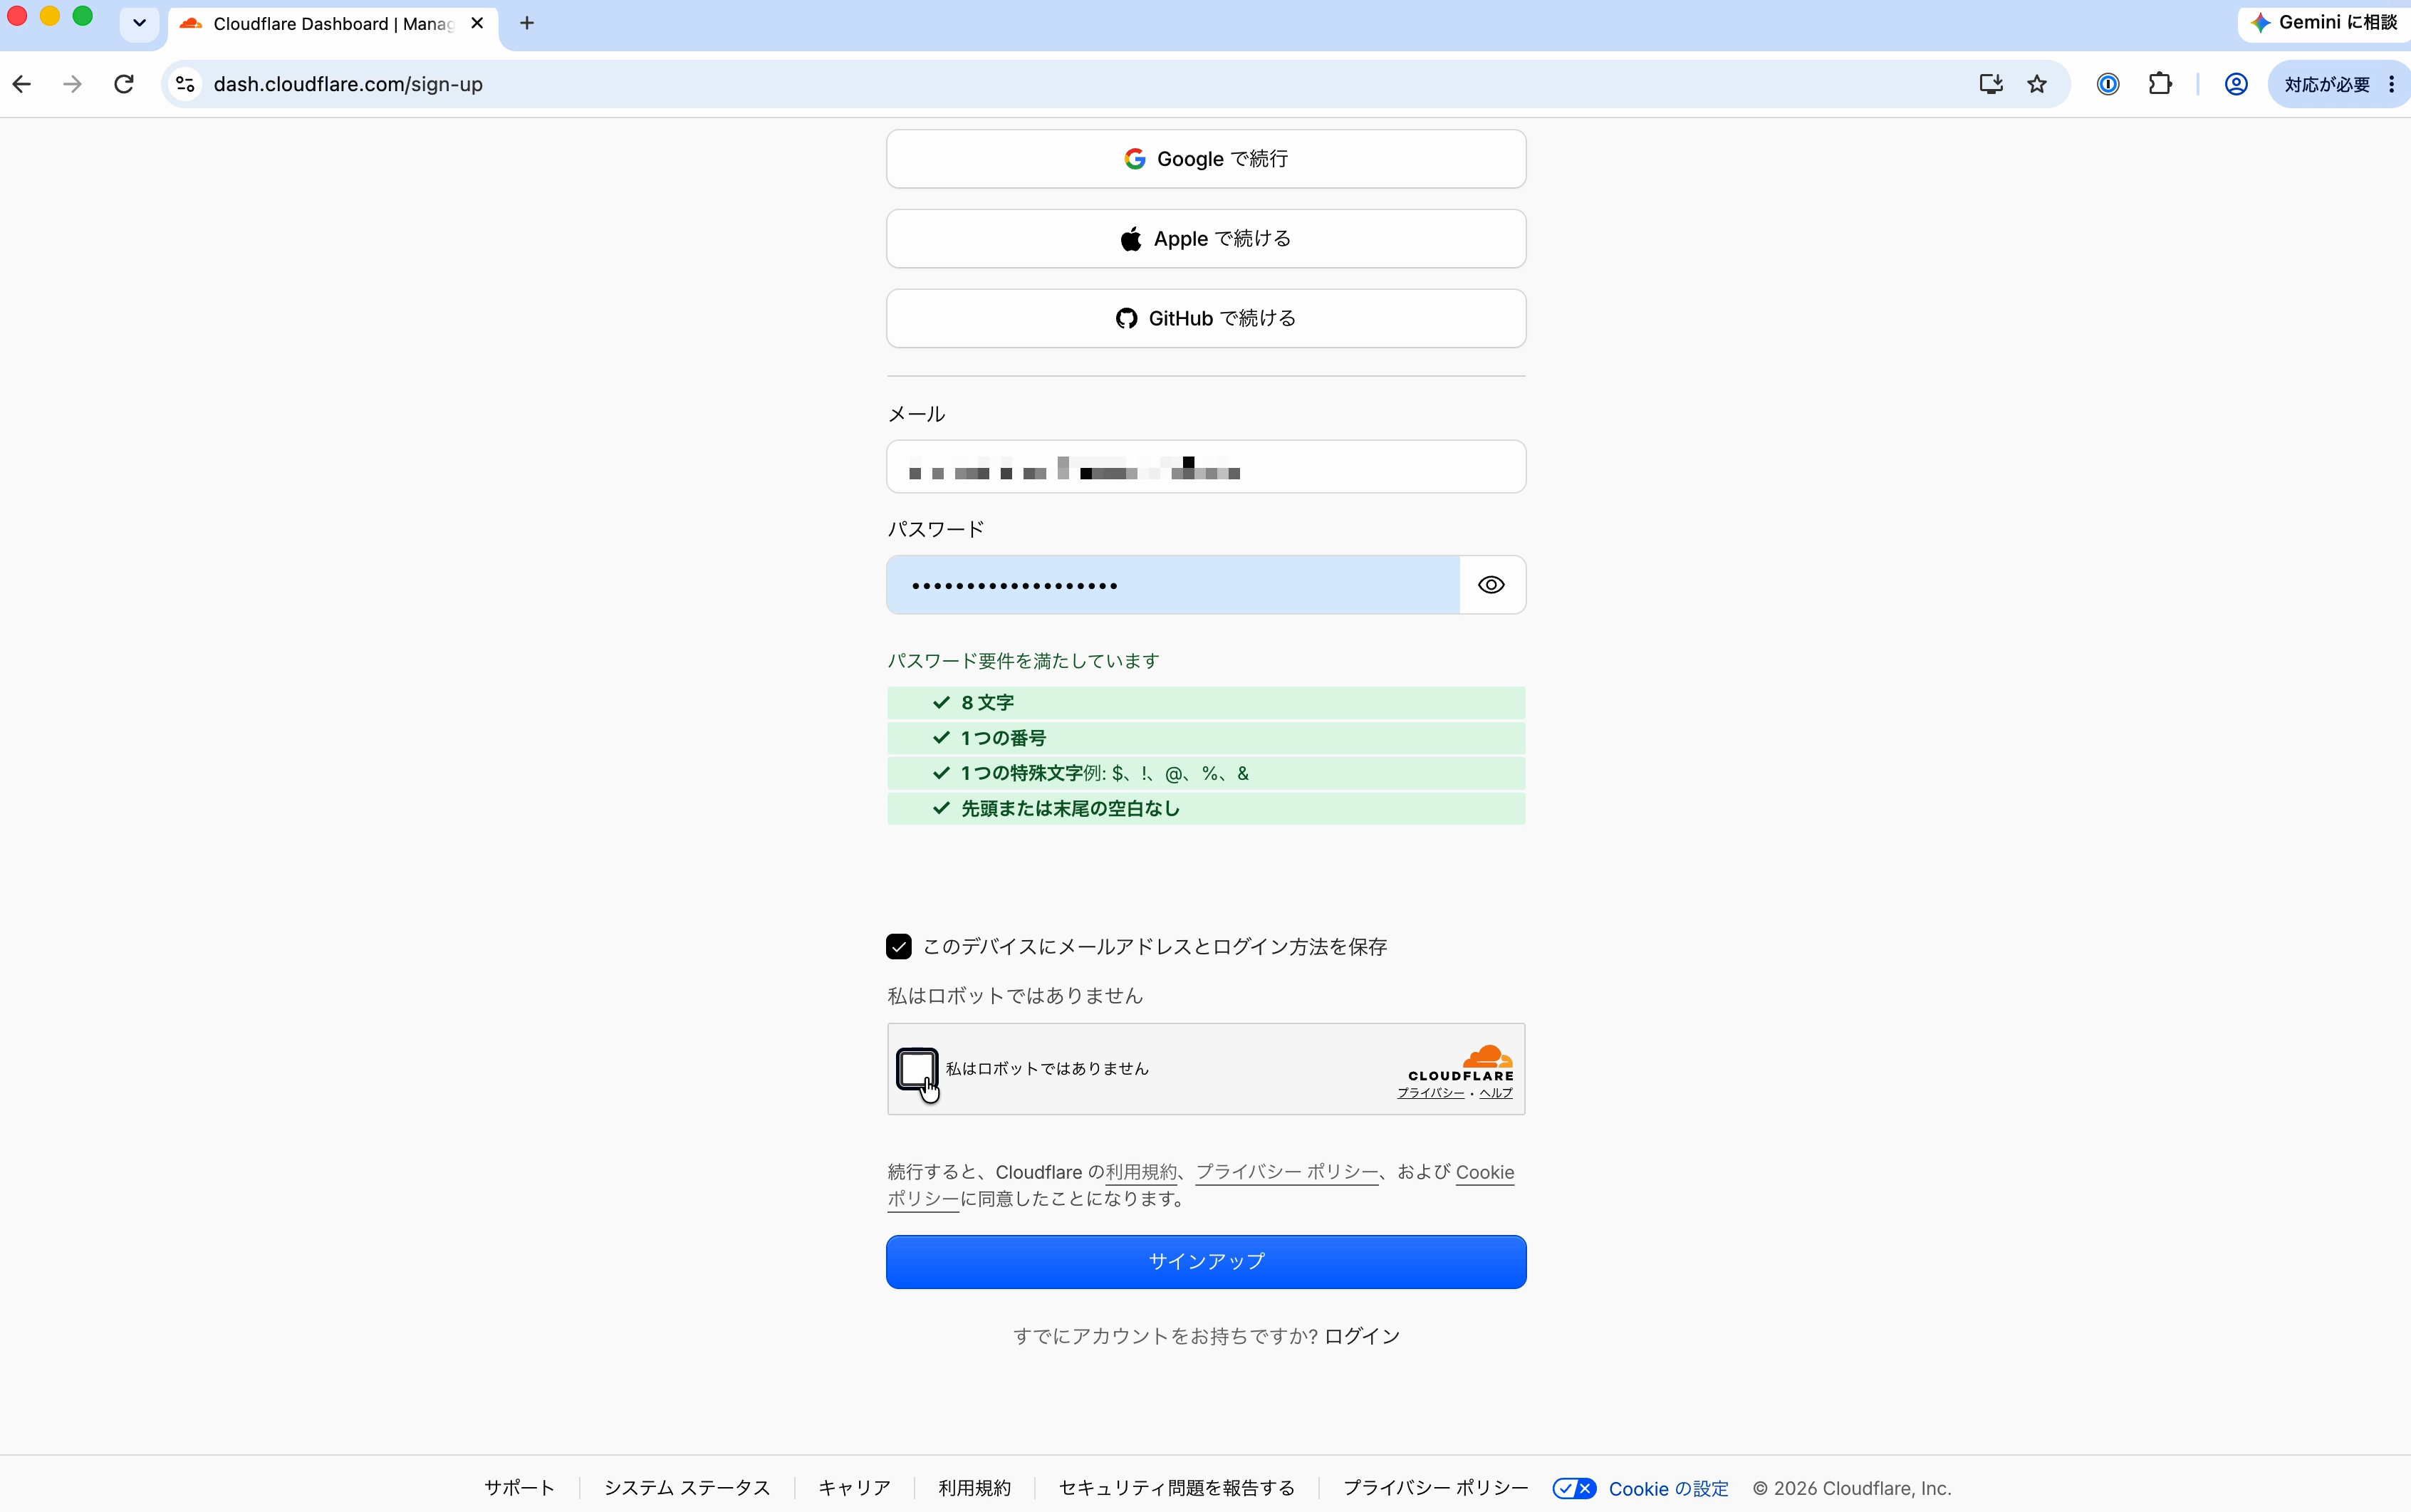Click the privacy choices toggle icon in footer
This screenshot has height=1512, width=2411.
[1574, 1488]
